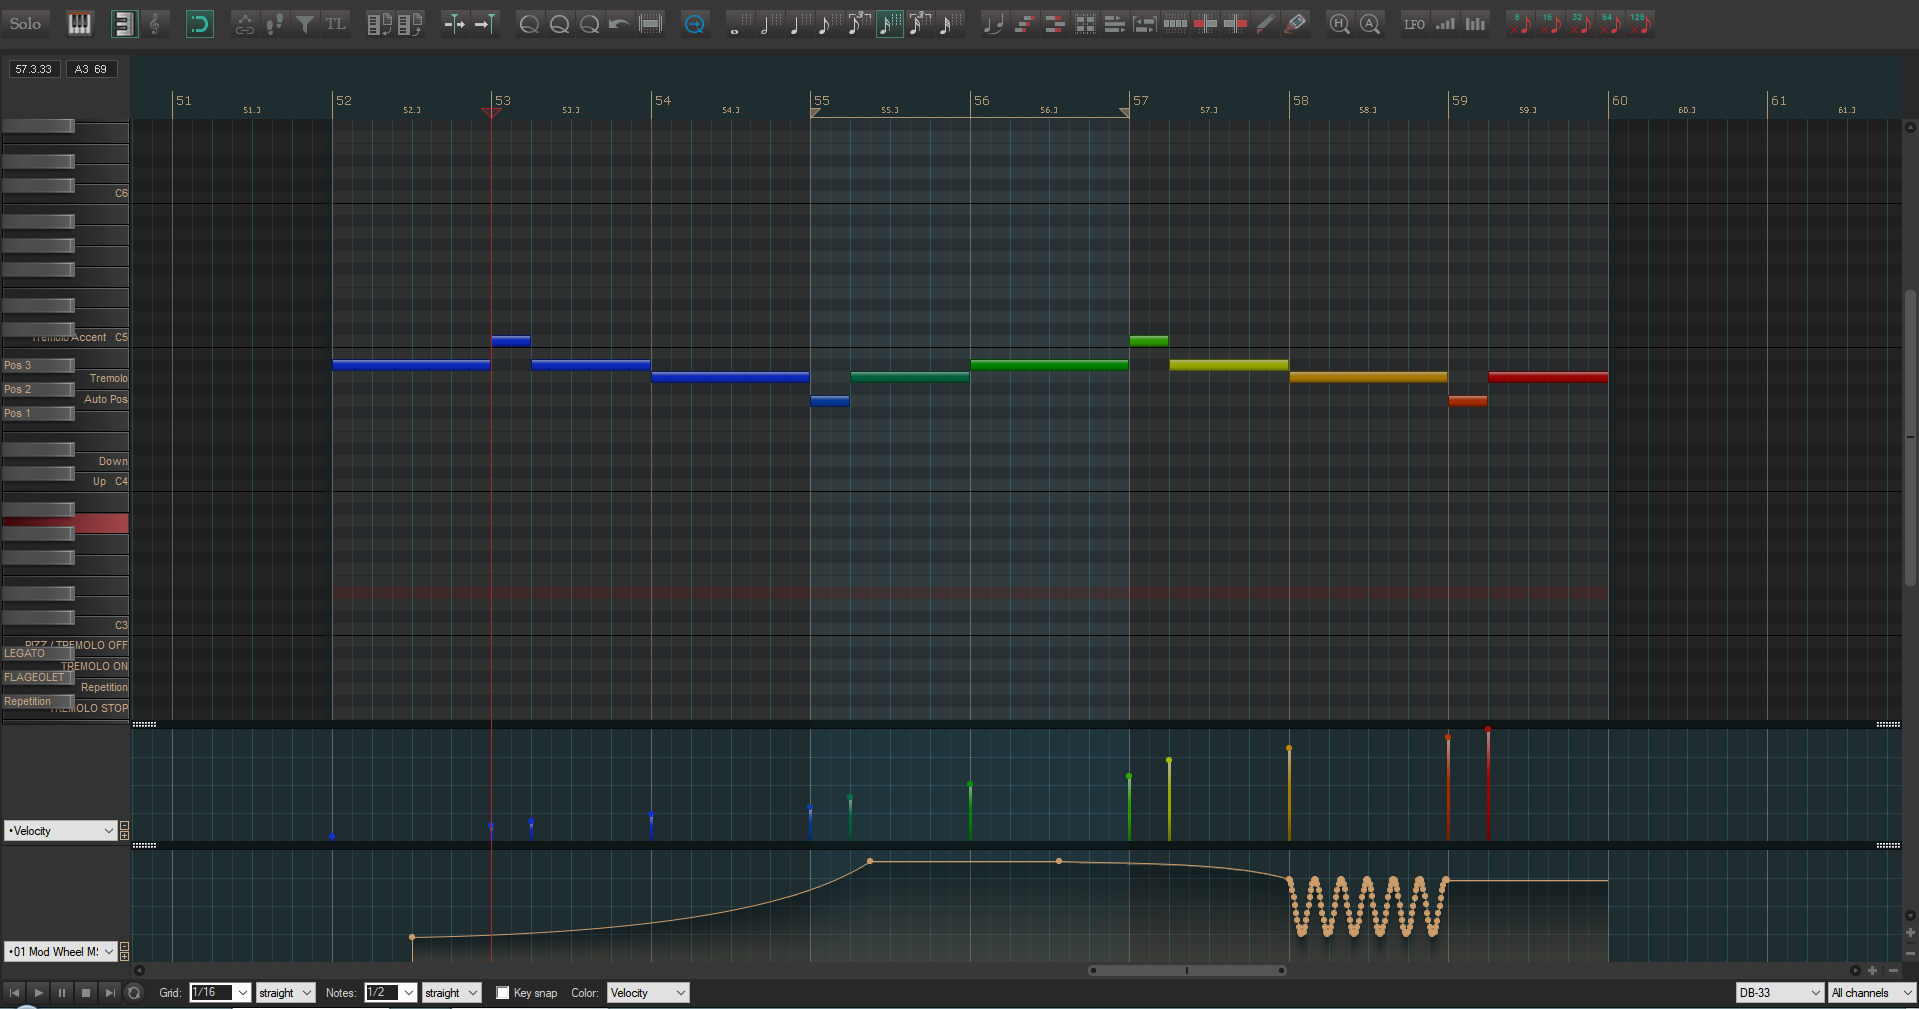Click the edit cursor marker at bar 53
Image resolution: width=1919 pixels, height=1009 pixels.
491,112
